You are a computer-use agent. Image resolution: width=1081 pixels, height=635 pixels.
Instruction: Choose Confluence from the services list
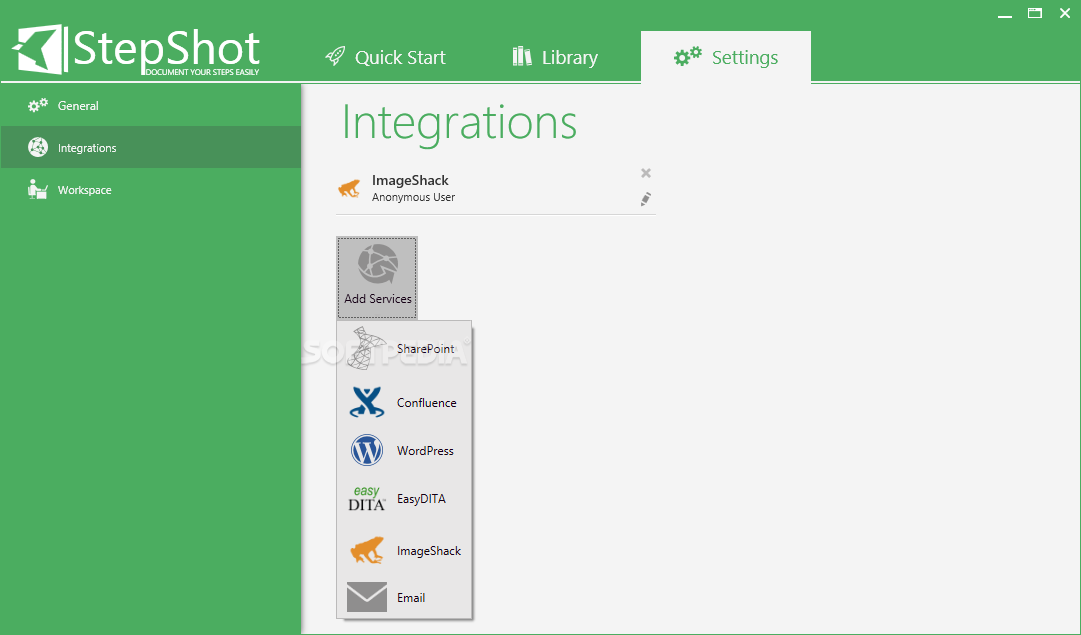point(404,403)
